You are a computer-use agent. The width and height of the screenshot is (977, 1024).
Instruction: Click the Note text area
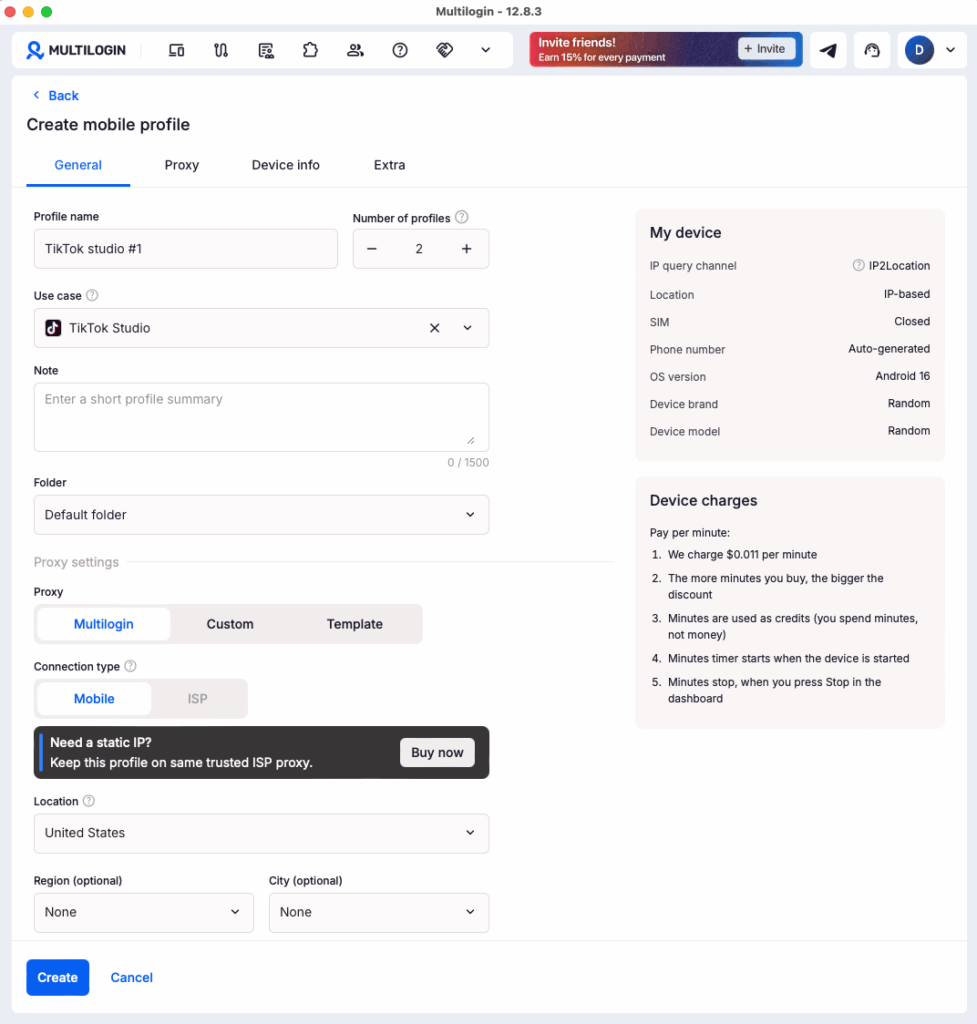261,417
